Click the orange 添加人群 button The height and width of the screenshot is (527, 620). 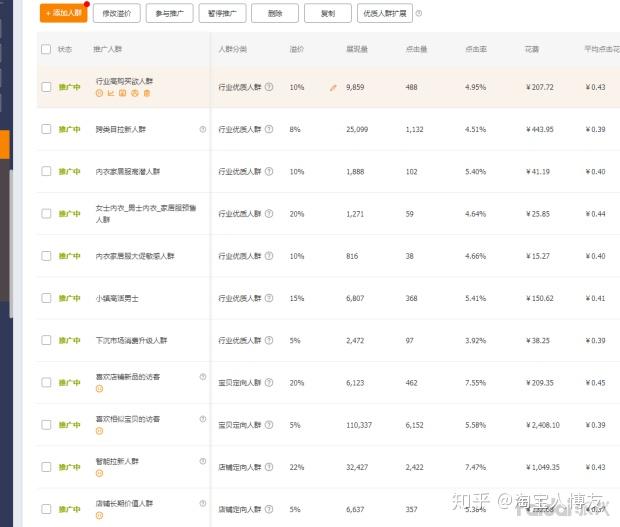[x=64, y=13]
